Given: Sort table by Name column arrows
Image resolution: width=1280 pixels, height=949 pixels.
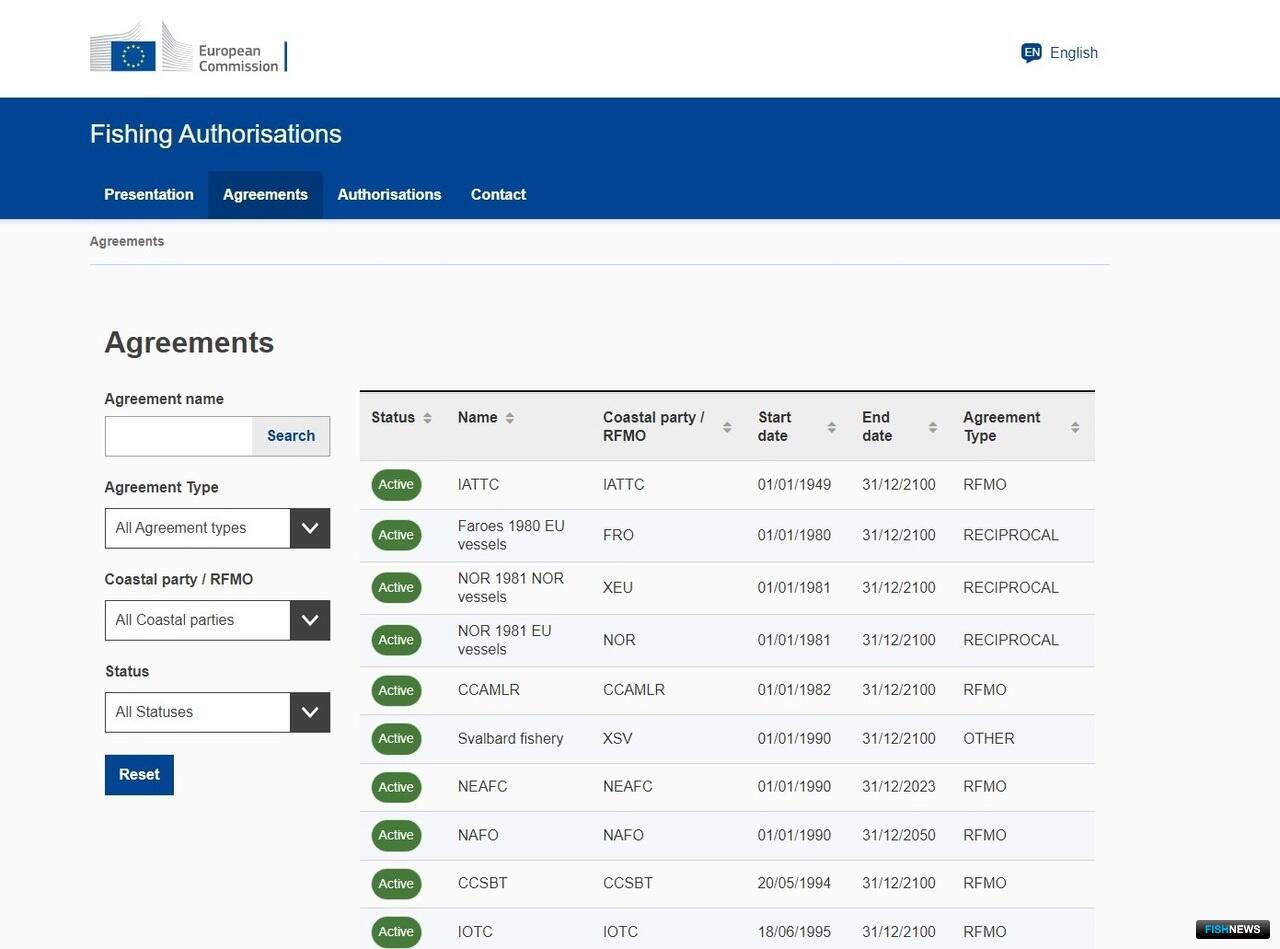Looking at the screenshot, I should click(x=509, y=418).
